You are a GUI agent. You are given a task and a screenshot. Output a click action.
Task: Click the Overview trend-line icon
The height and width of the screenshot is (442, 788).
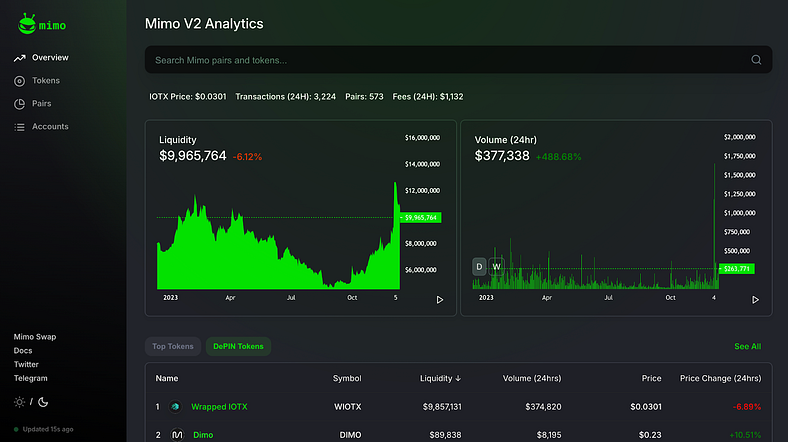tap(20, 58)
